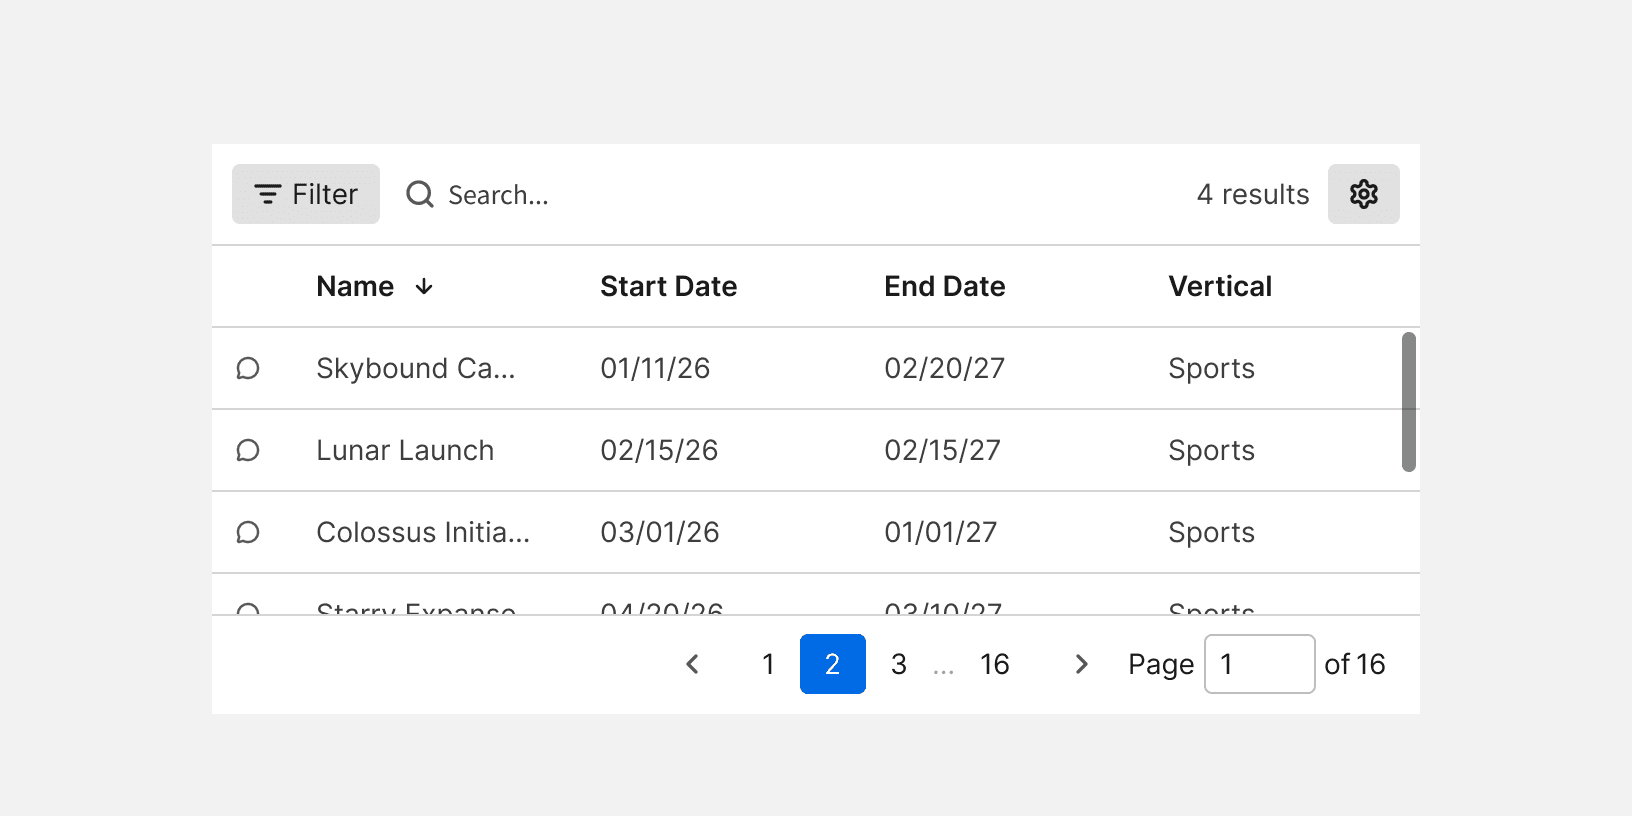Select the Lunar Launch row name

[x=405, y=450]
